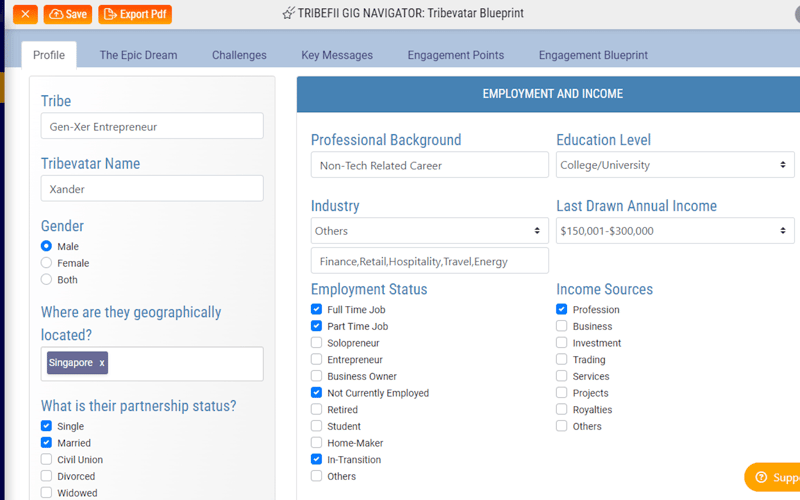The width and height of the screenshot is (800, 500).
Task: Click the Tribevatar Name field
Action: (152, 188)
